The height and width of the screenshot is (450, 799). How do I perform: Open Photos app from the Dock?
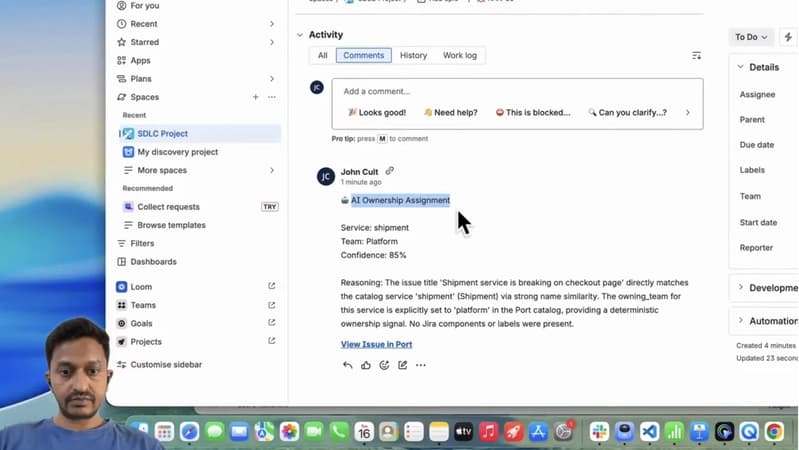coord(289,432)
